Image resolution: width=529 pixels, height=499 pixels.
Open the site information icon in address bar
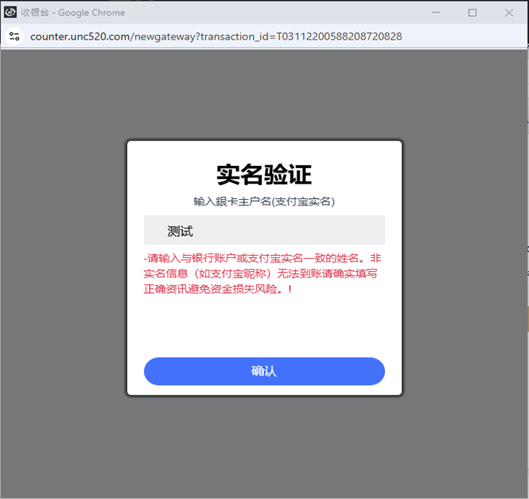(x=14, y=36)
